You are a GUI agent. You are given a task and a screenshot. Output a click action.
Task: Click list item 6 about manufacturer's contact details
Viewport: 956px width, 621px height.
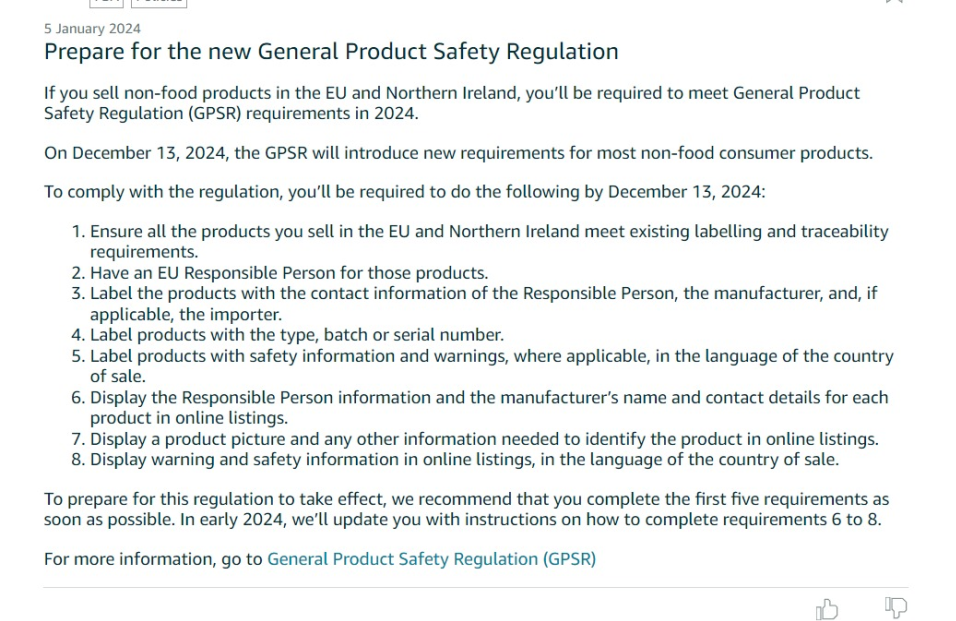(x=480, y=407)
